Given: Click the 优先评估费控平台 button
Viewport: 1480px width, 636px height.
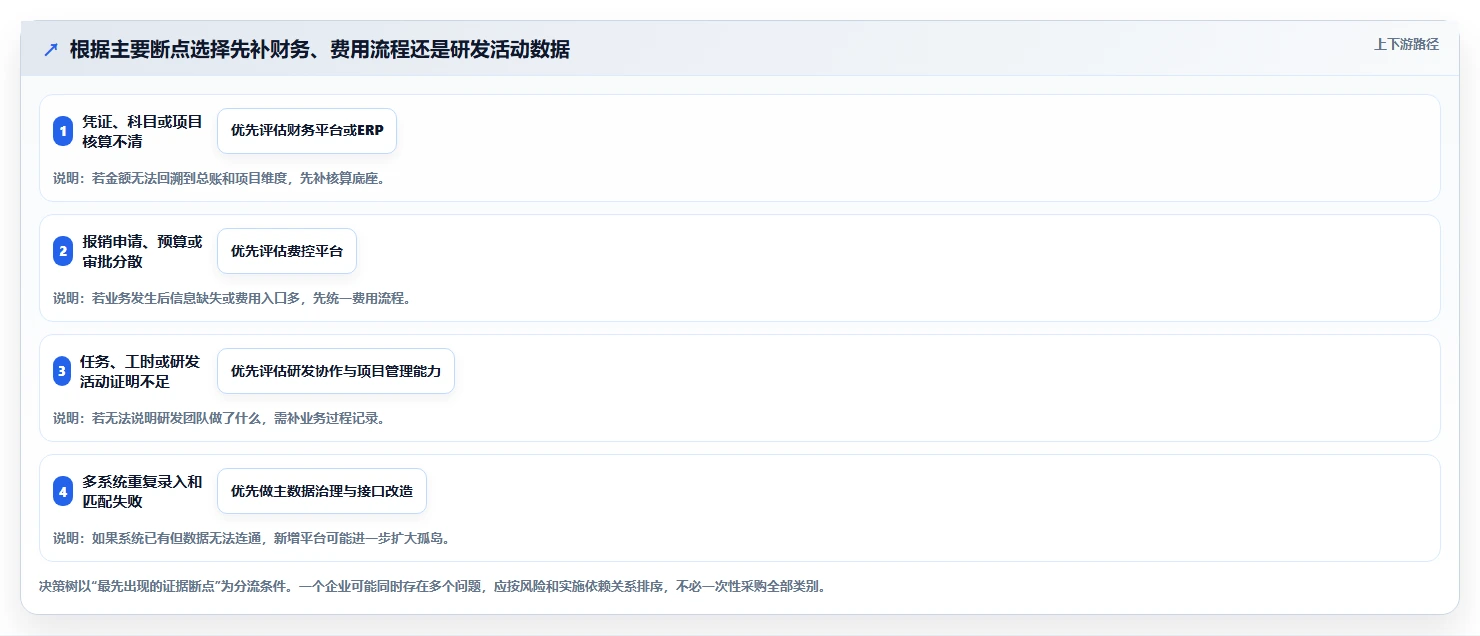Looking at the screenshot, I should [287, 251].
